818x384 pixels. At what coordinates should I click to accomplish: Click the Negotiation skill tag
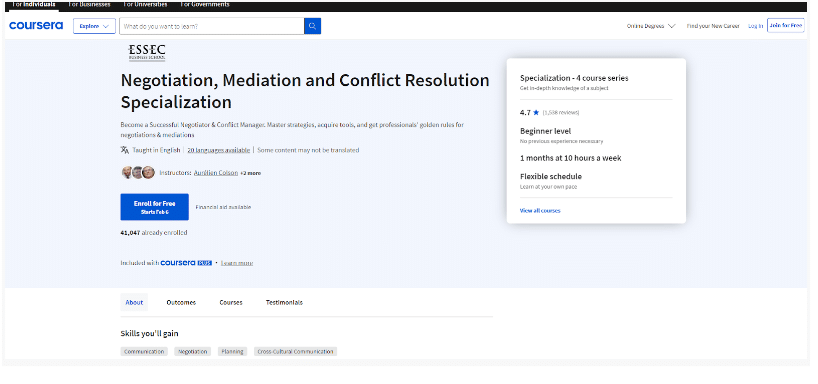click(x=193, y=352)
